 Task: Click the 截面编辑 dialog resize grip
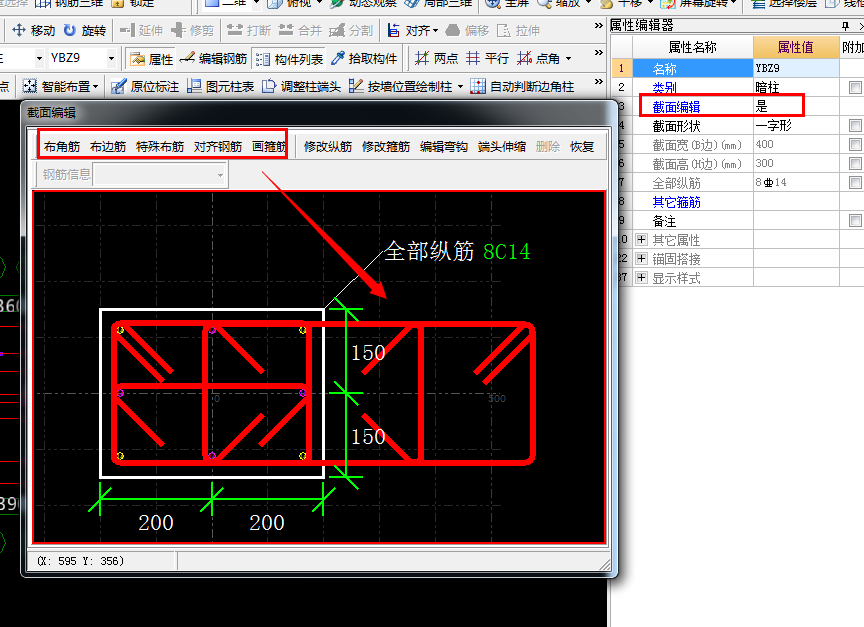(604, 565)
